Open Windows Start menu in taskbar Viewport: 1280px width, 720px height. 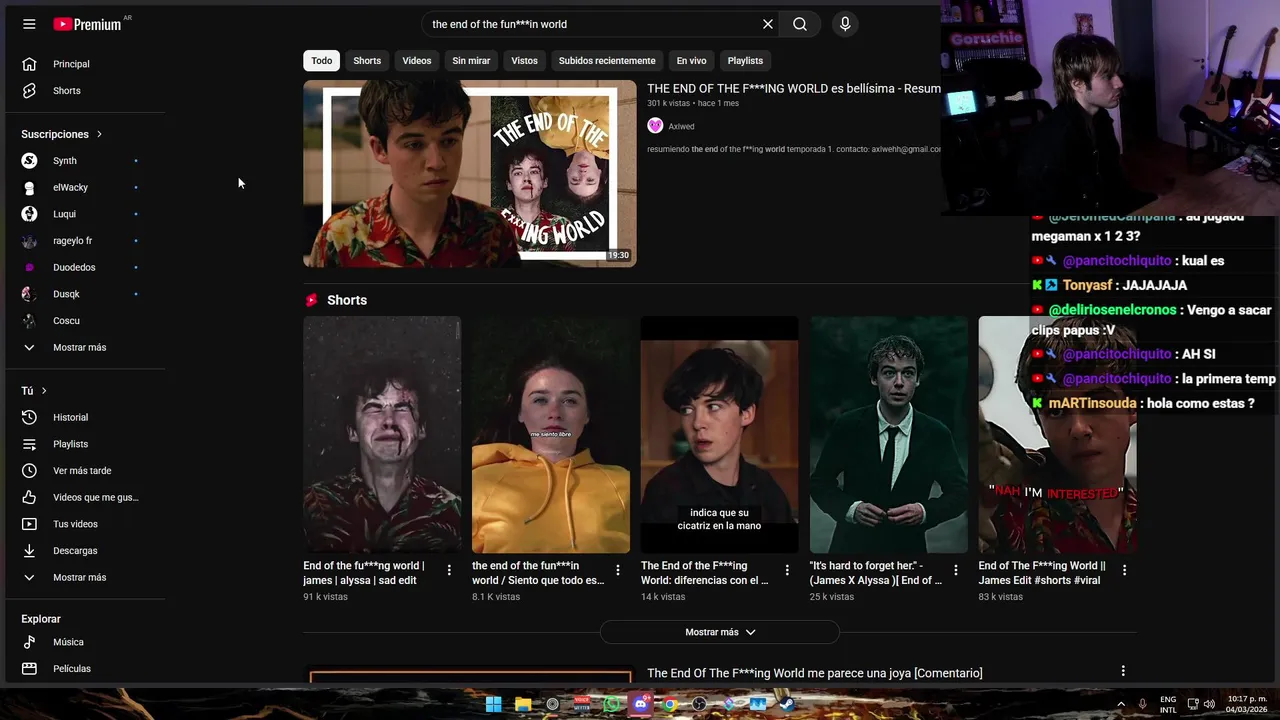[494, 704]
